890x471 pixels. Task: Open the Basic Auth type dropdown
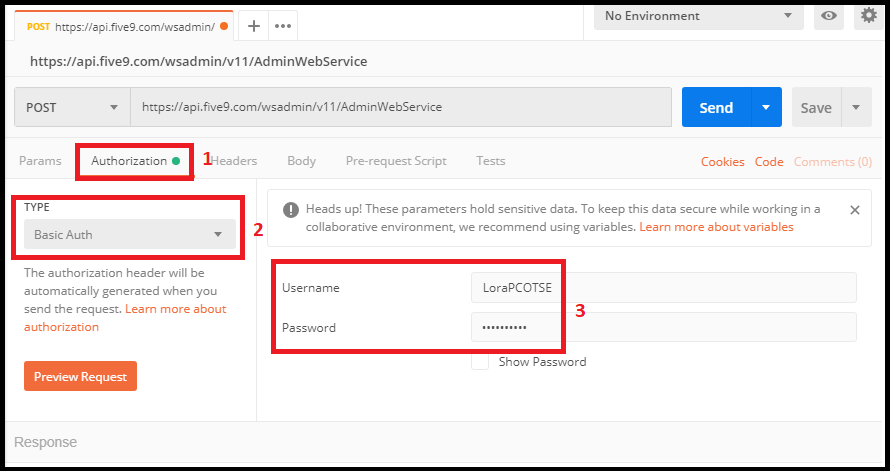[x=130, y=234]
